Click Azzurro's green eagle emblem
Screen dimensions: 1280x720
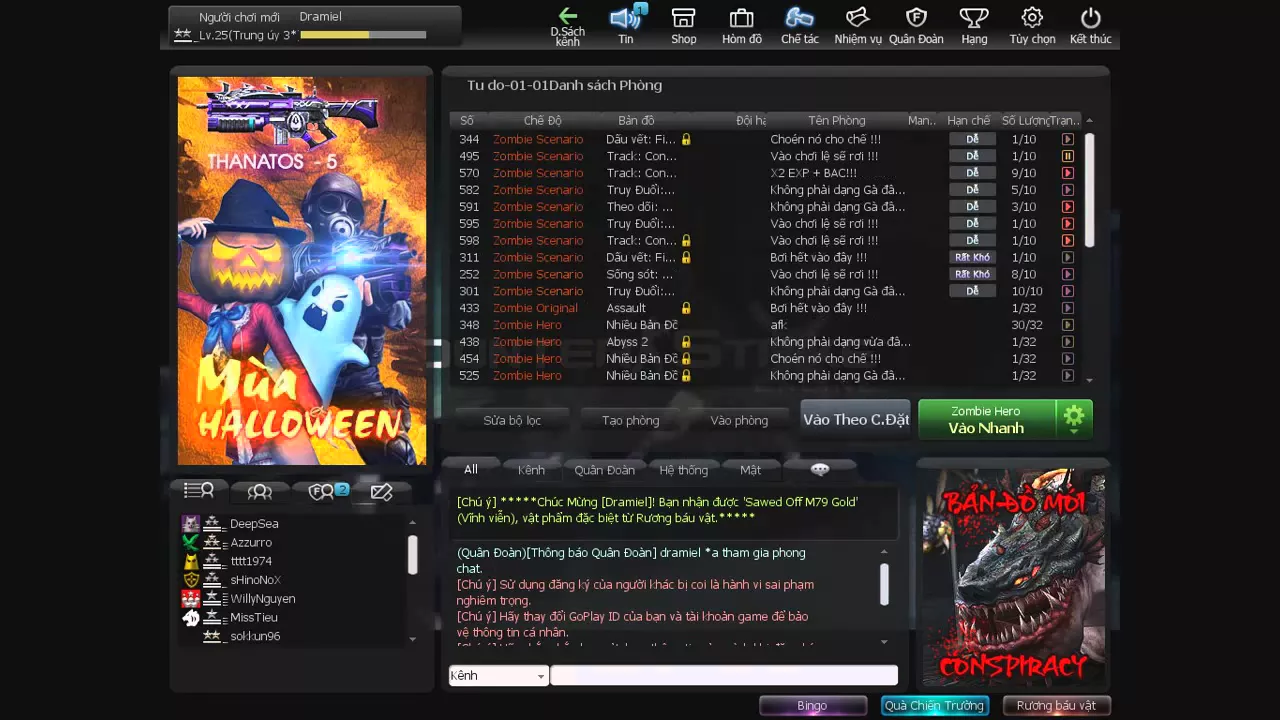click(191, 542)
